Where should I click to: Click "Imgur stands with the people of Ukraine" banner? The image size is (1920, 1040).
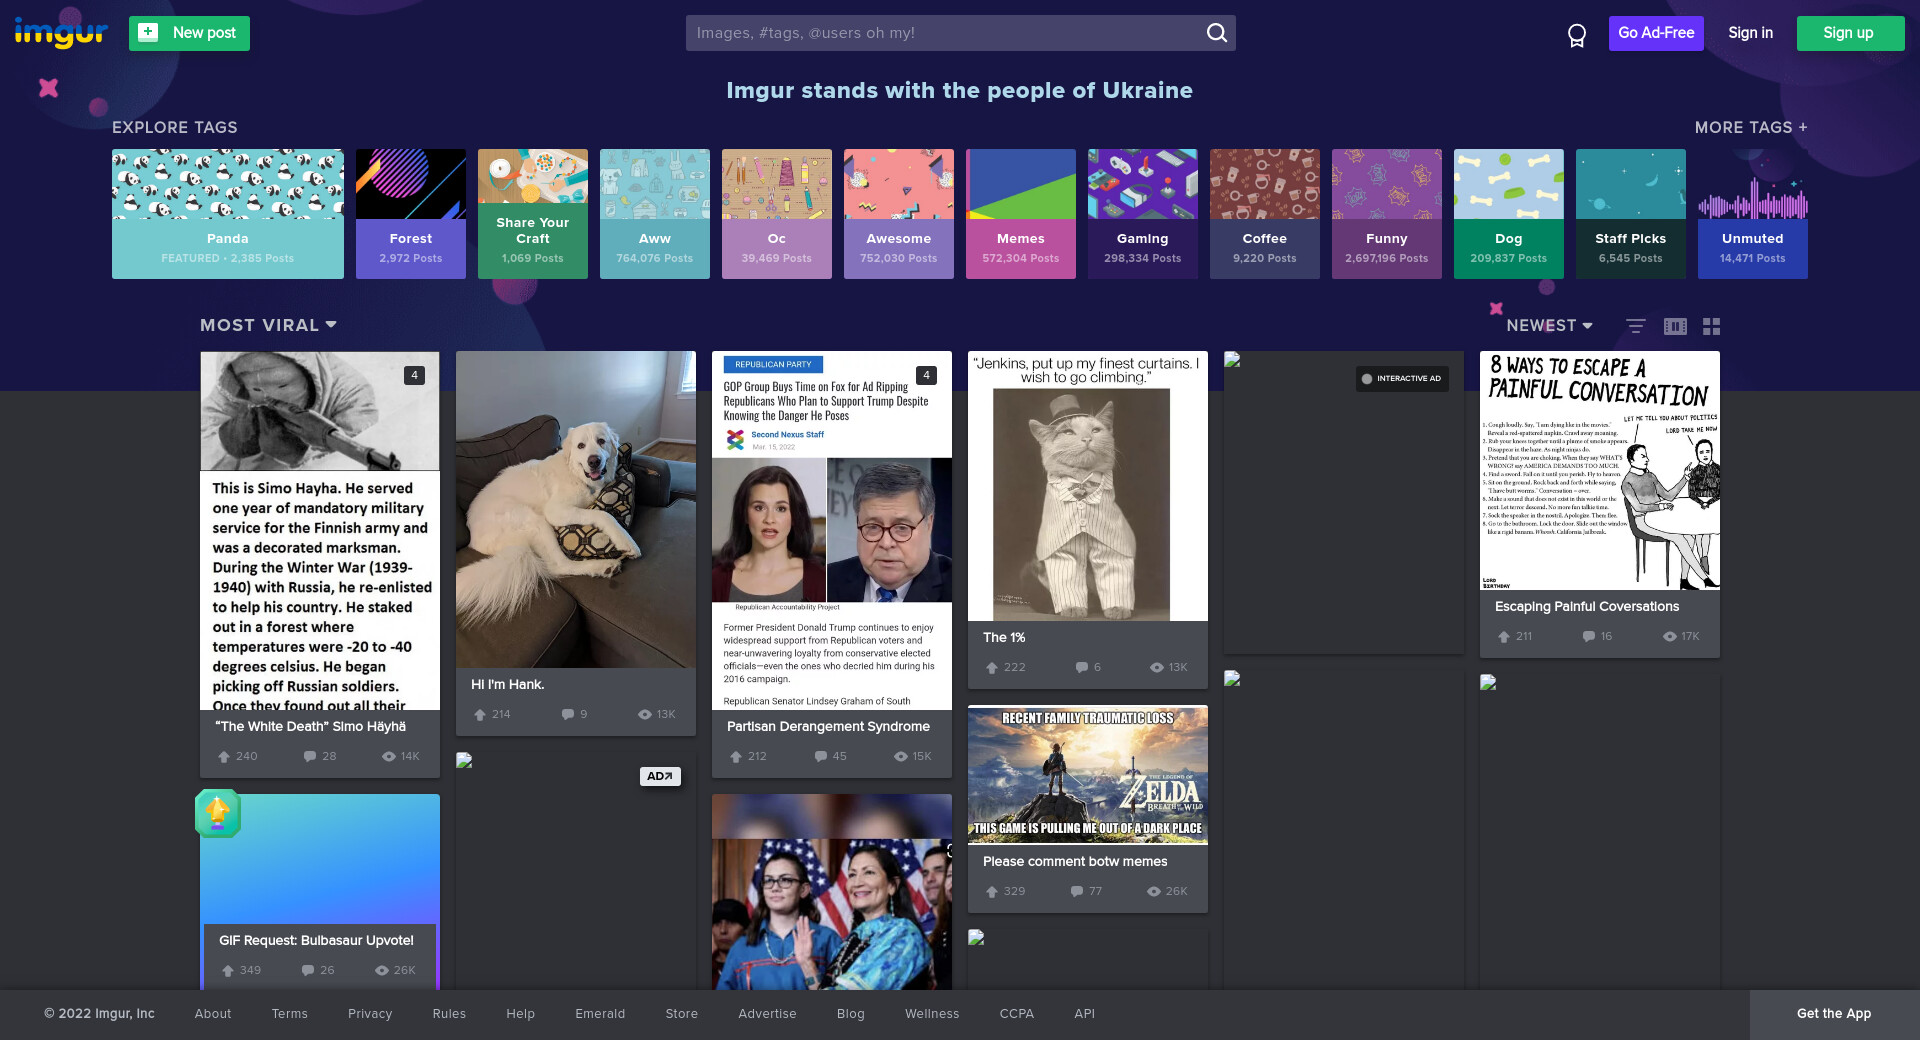pyautogui.click(x=960, y=91)
